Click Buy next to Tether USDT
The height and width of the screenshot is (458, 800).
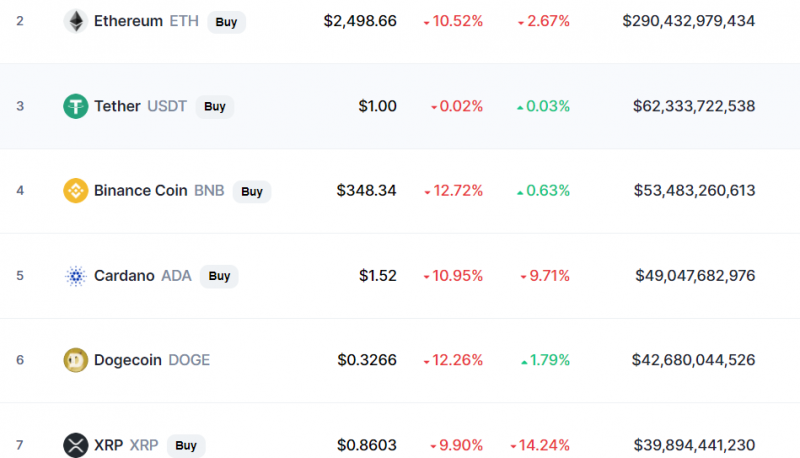(x=215, y=107)
